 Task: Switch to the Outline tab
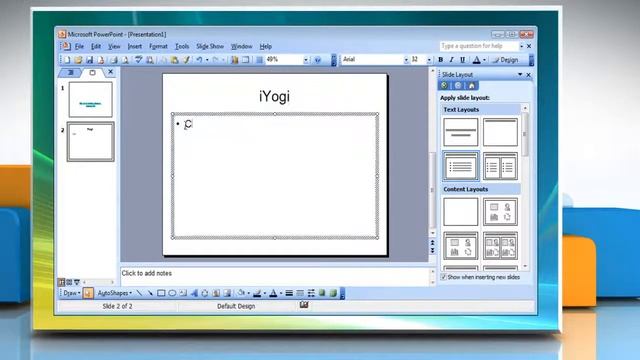pos(71,73)
